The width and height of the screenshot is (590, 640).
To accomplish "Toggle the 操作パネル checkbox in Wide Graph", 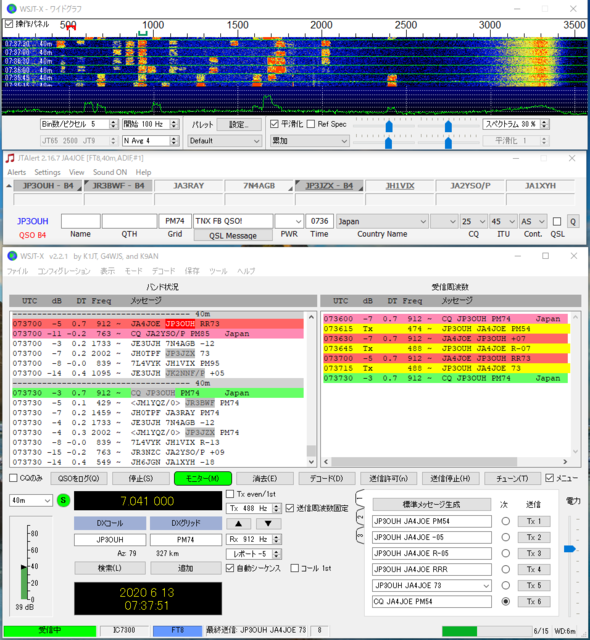I will (9, 24).
